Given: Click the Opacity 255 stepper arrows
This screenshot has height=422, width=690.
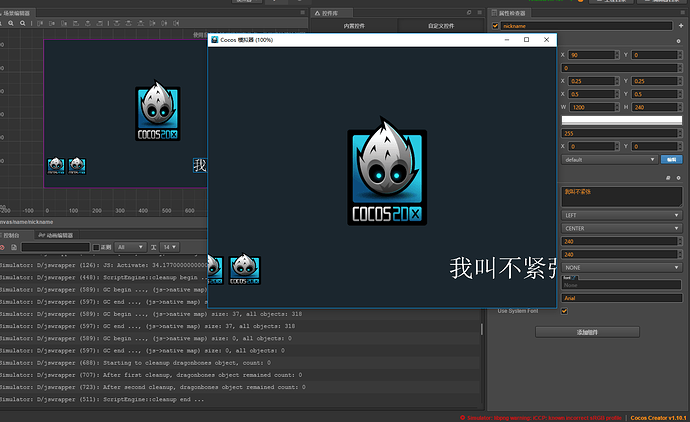Looking at the screenshot, I should click(680, 133).
